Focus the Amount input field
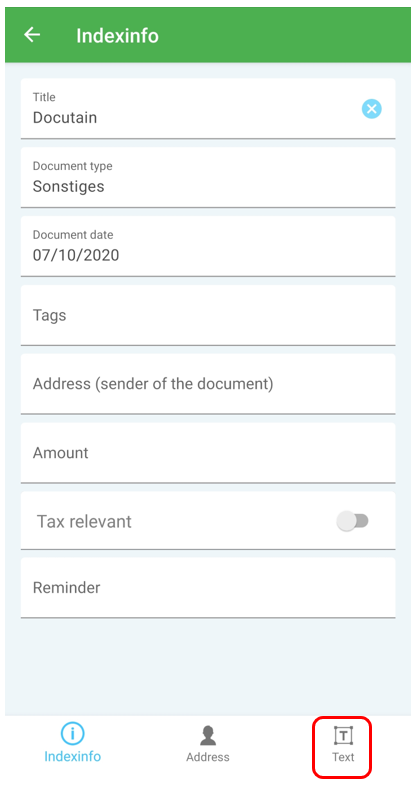418x796 pixels. click(208, 453)
